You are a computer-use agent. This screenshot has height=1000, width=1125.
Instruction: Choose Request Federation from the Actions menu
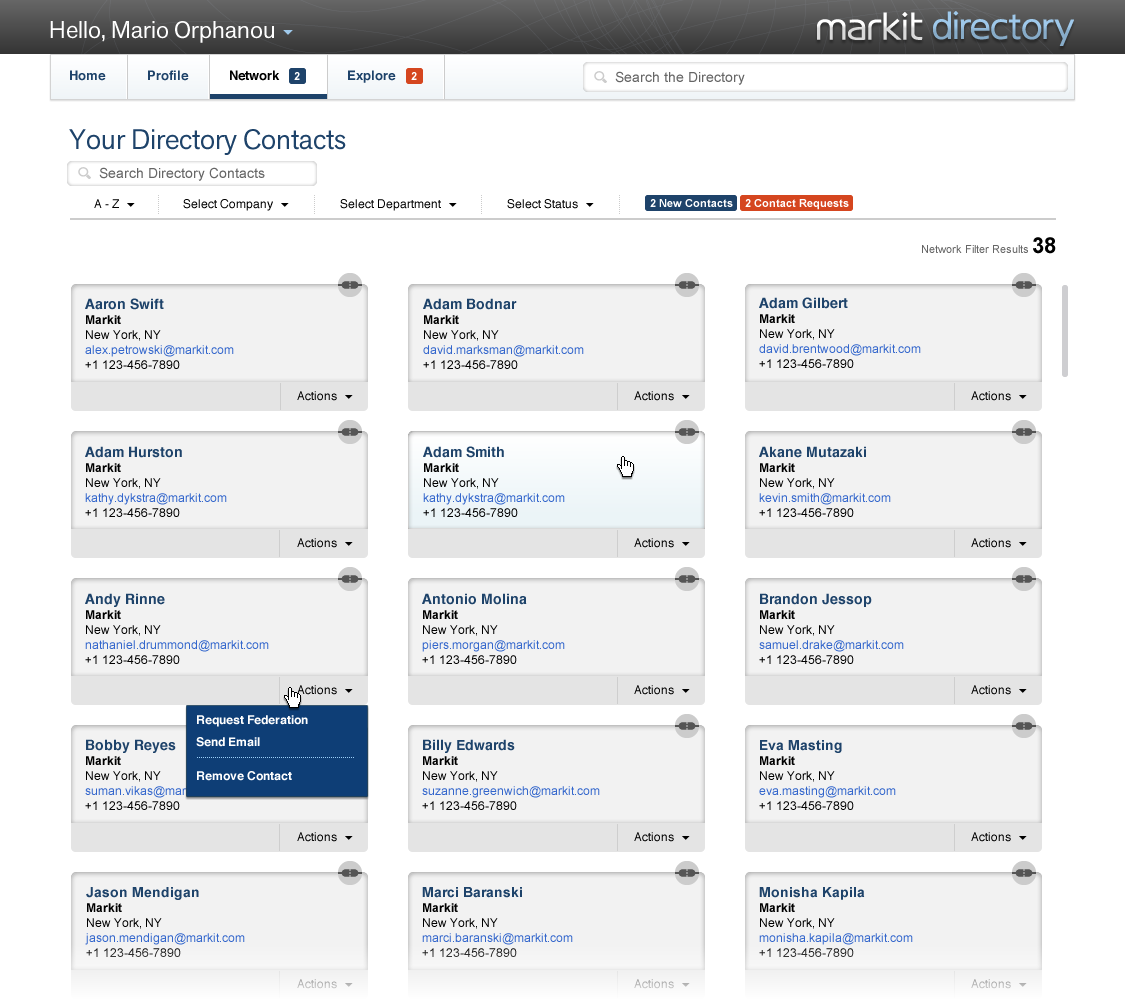(x=252, y=720)
